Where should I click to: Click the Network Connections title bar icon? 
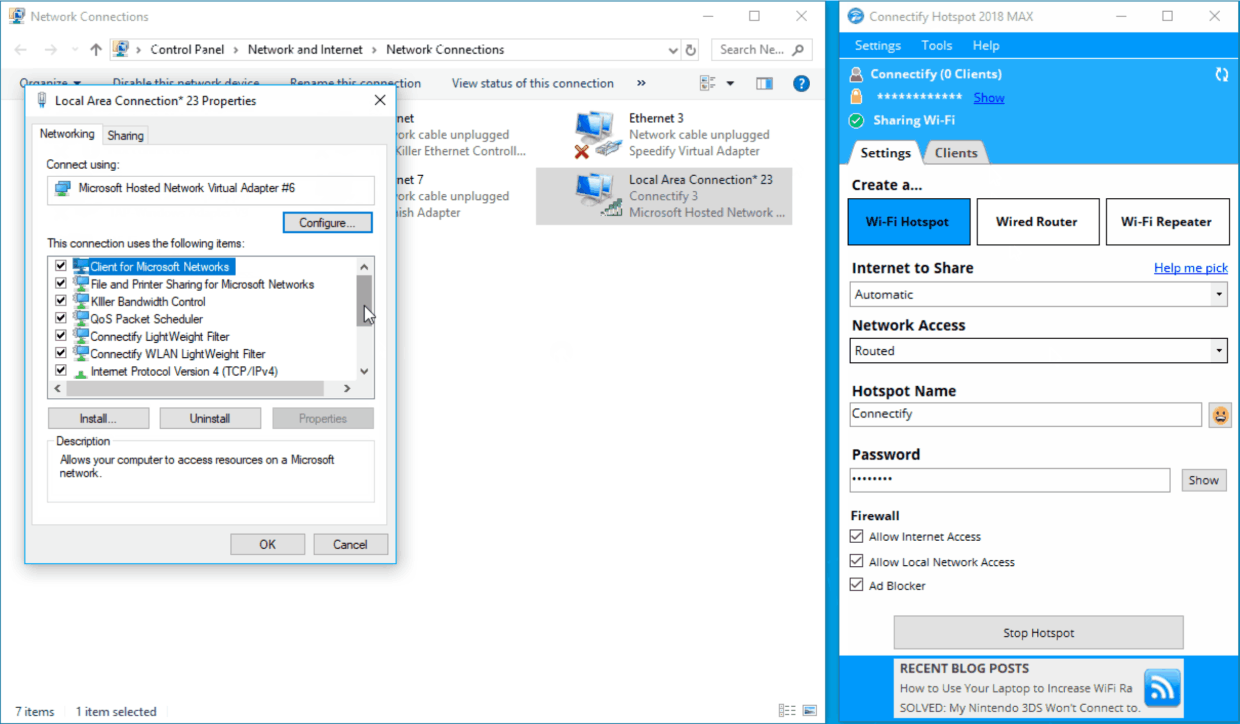(x=17, y=16)
